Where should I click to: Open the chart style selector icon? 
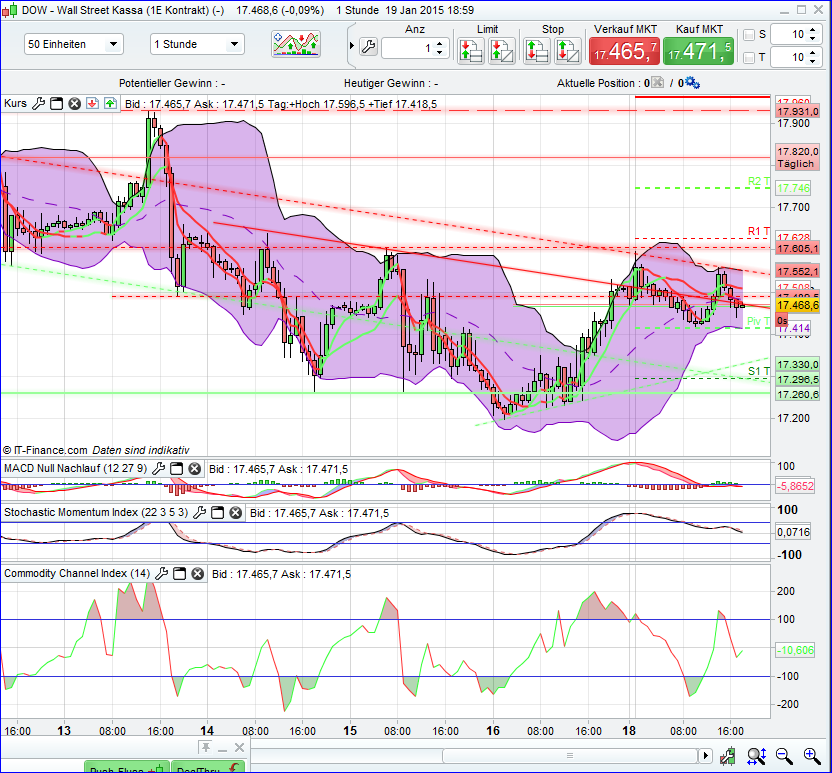point(296,44)
